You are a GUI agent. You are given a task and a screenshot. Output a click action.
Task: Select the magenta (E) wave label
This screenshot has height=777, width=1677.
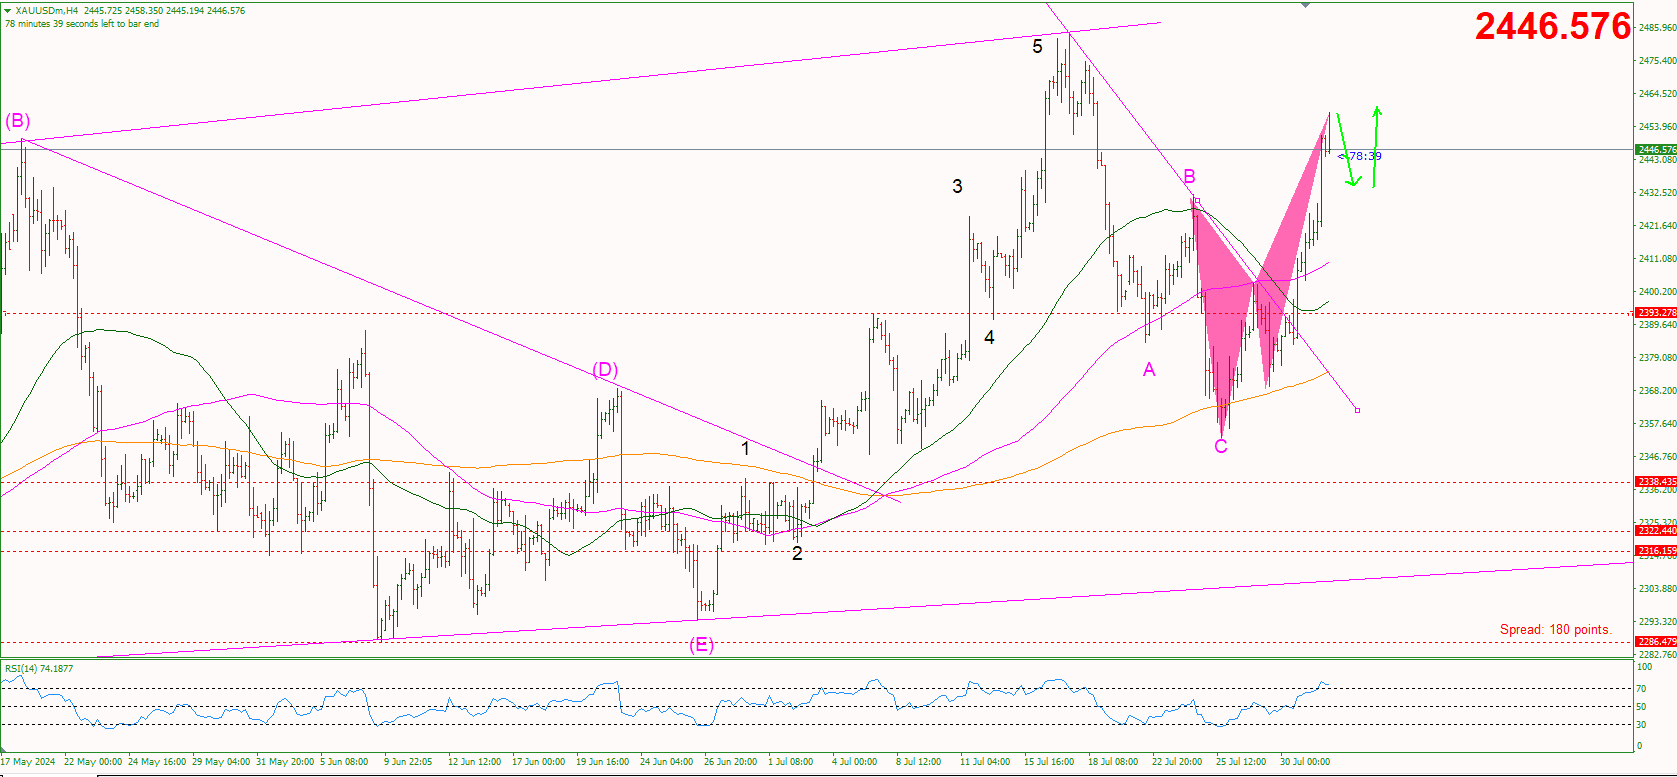click(701, 645)
